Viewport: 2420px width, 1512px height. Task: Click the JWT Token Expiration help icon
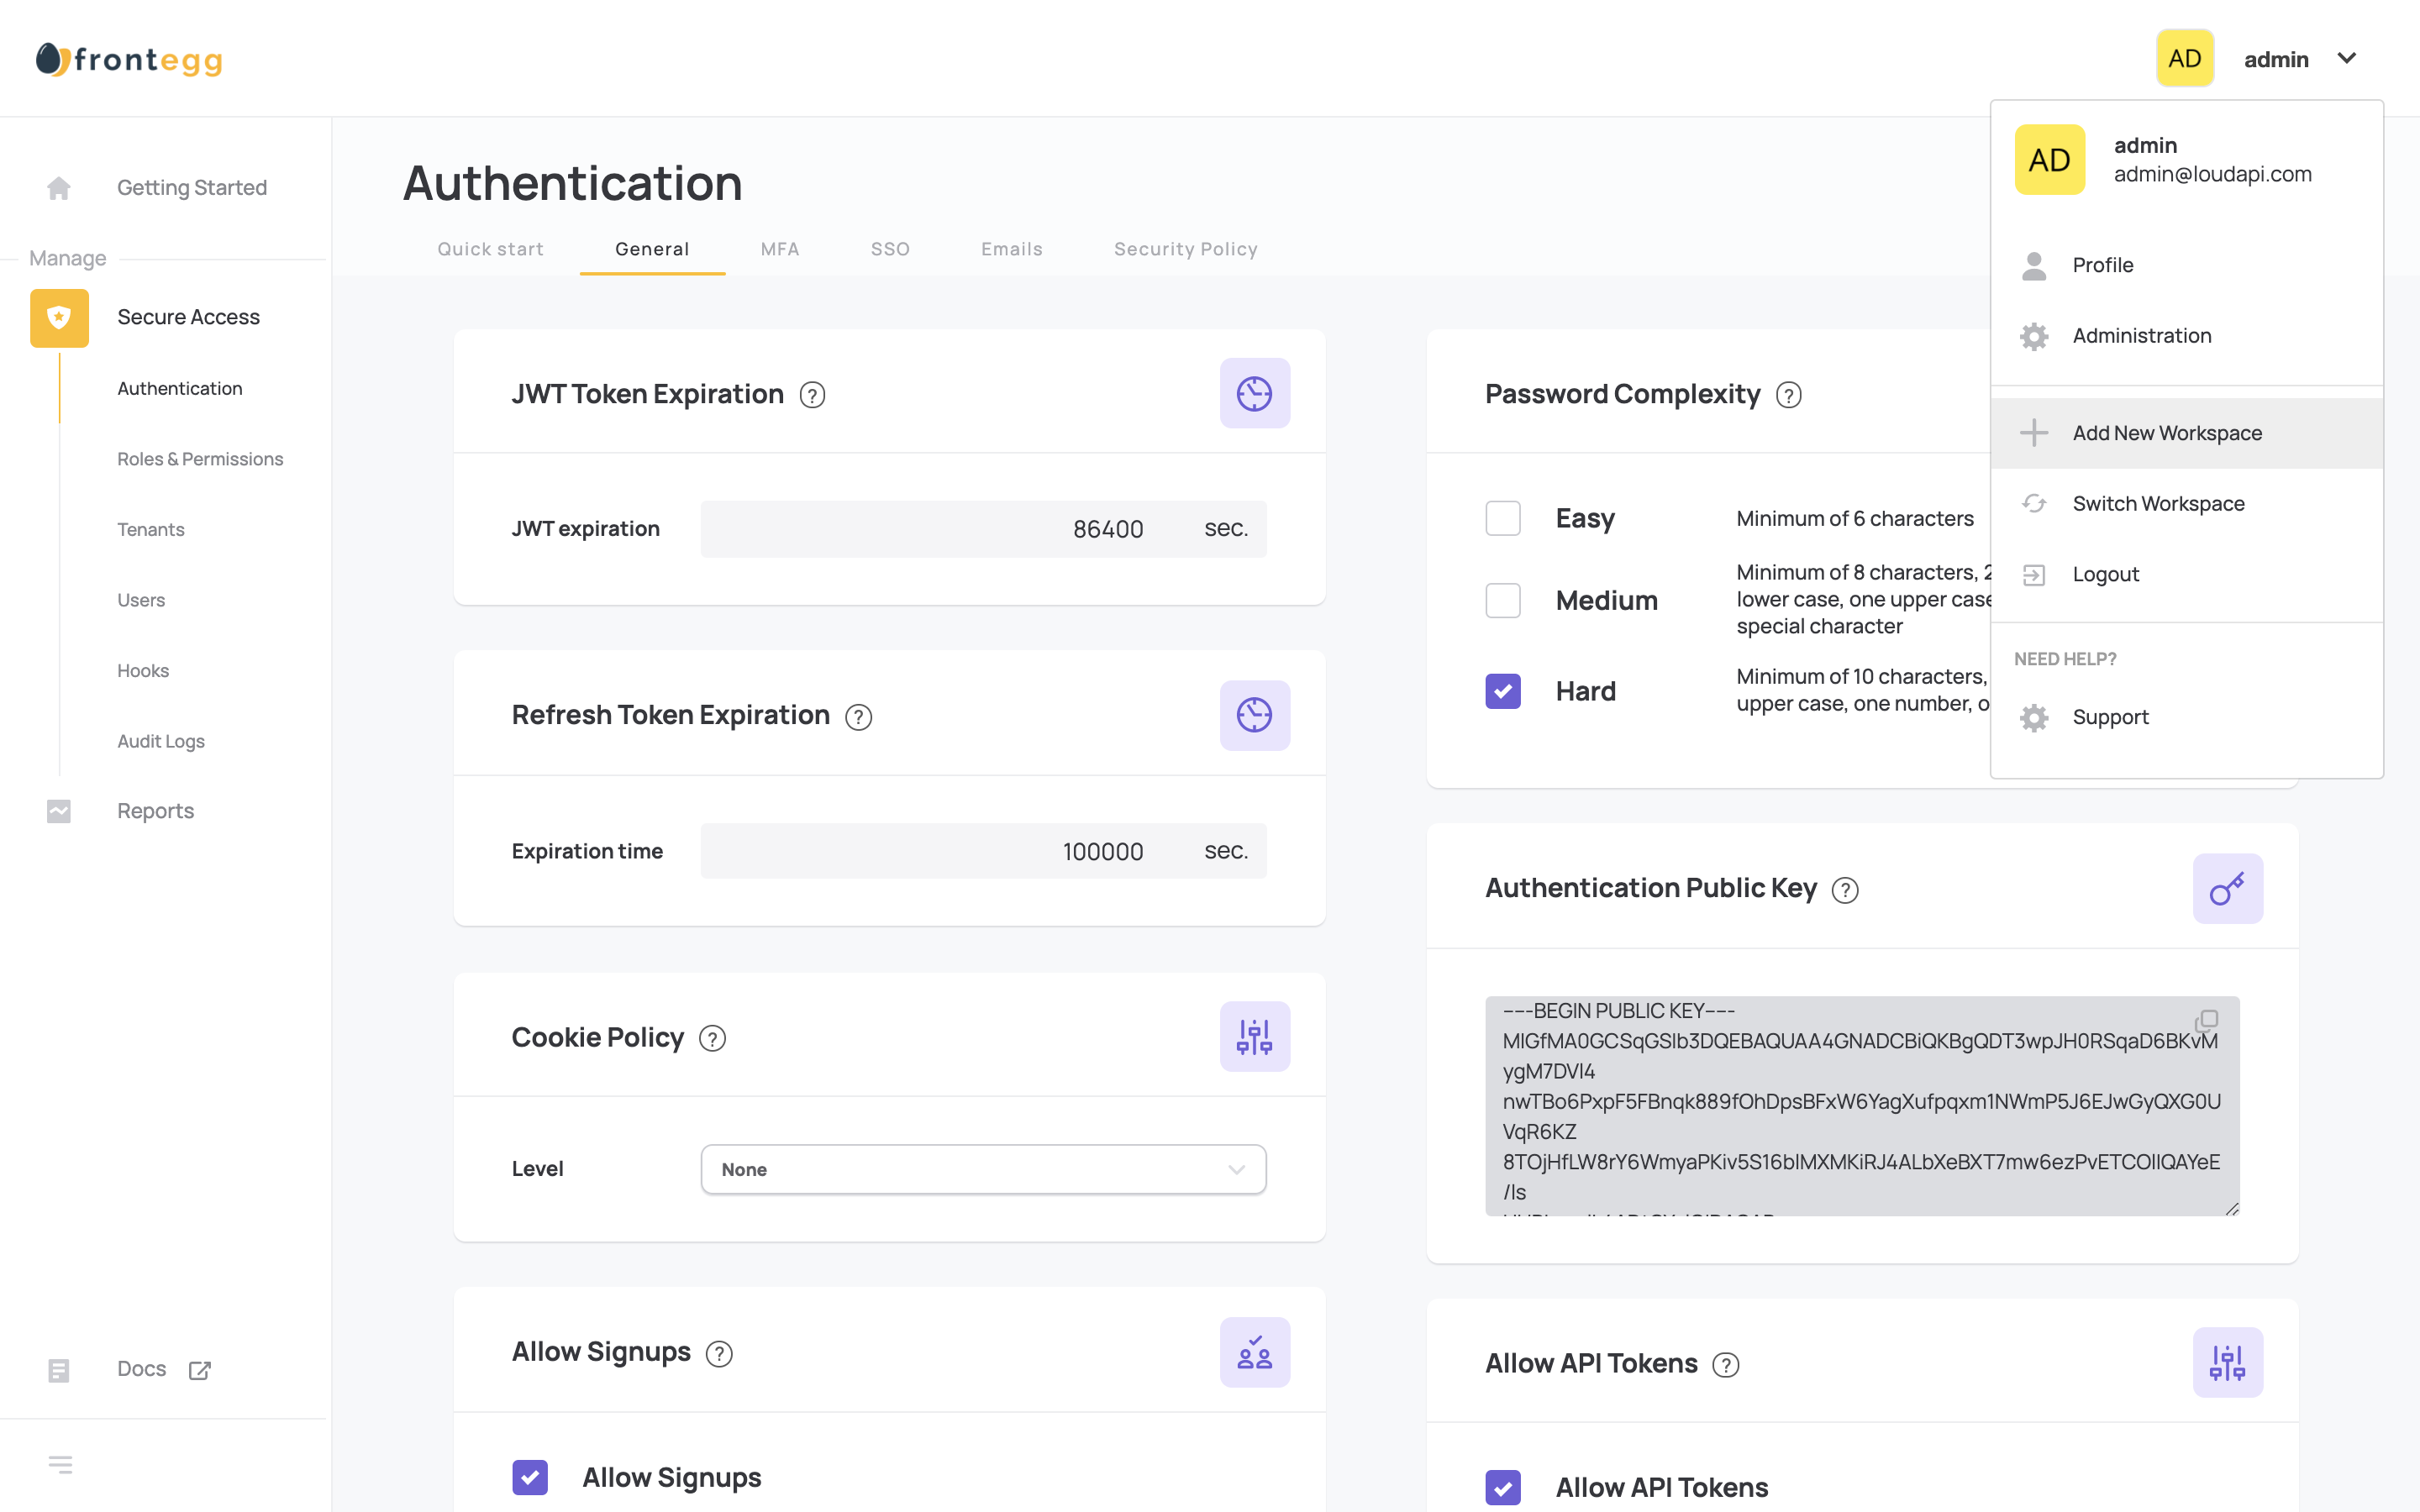(812, 396)
